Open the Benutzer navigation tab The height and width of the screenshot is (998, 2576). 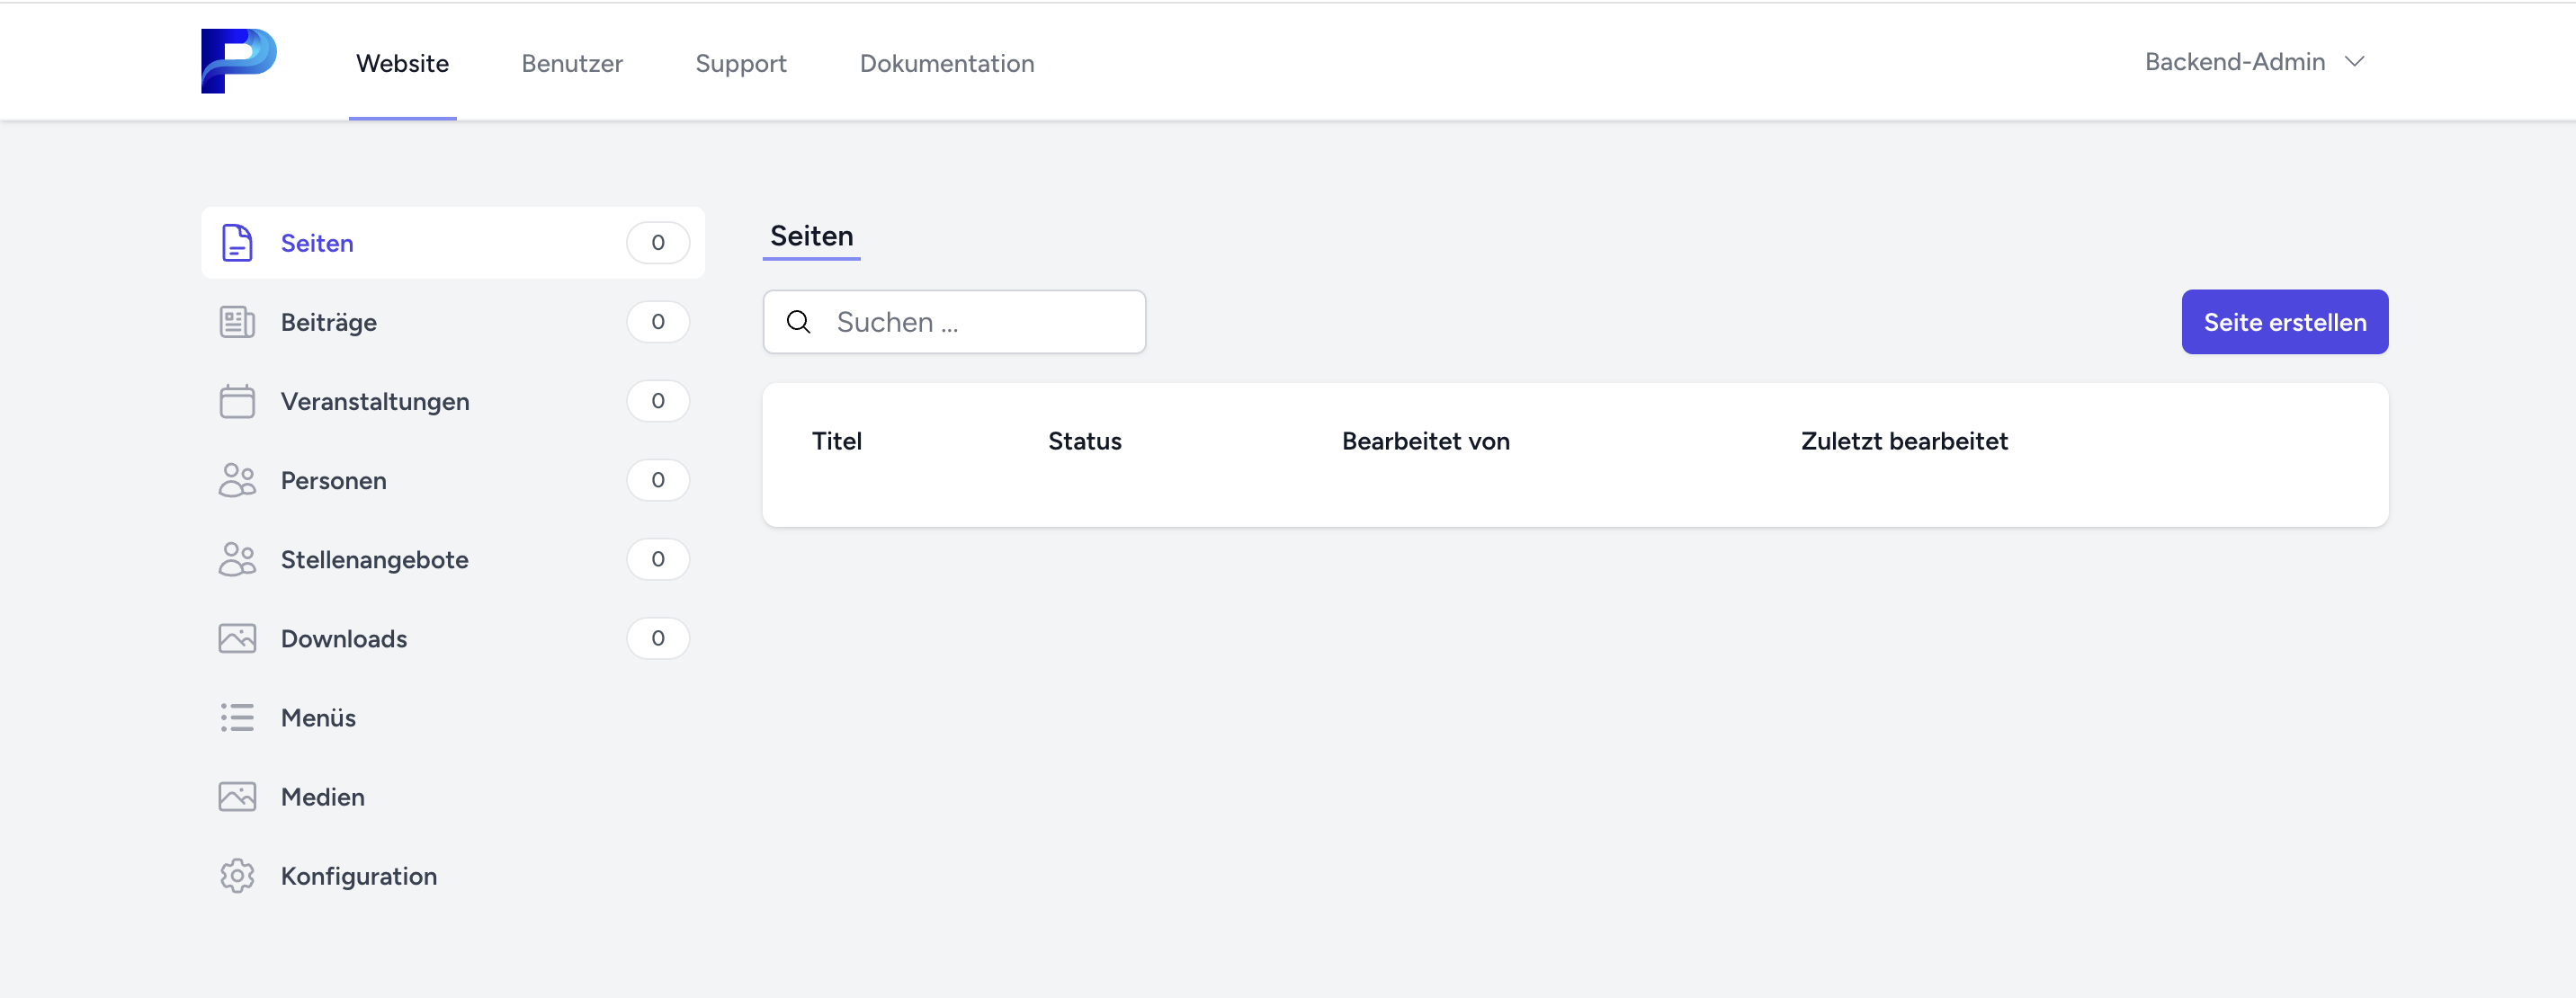(572, 63)
